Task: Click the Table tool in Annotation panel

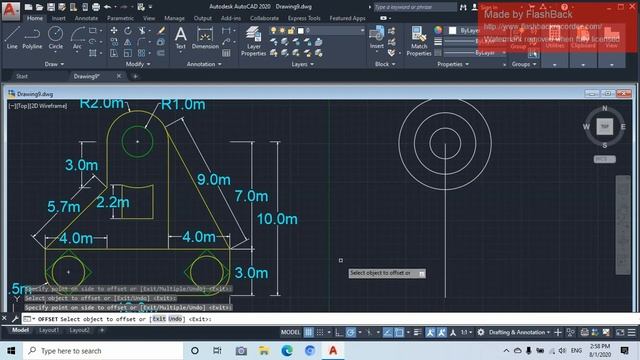Action: (x=226, y=53)
